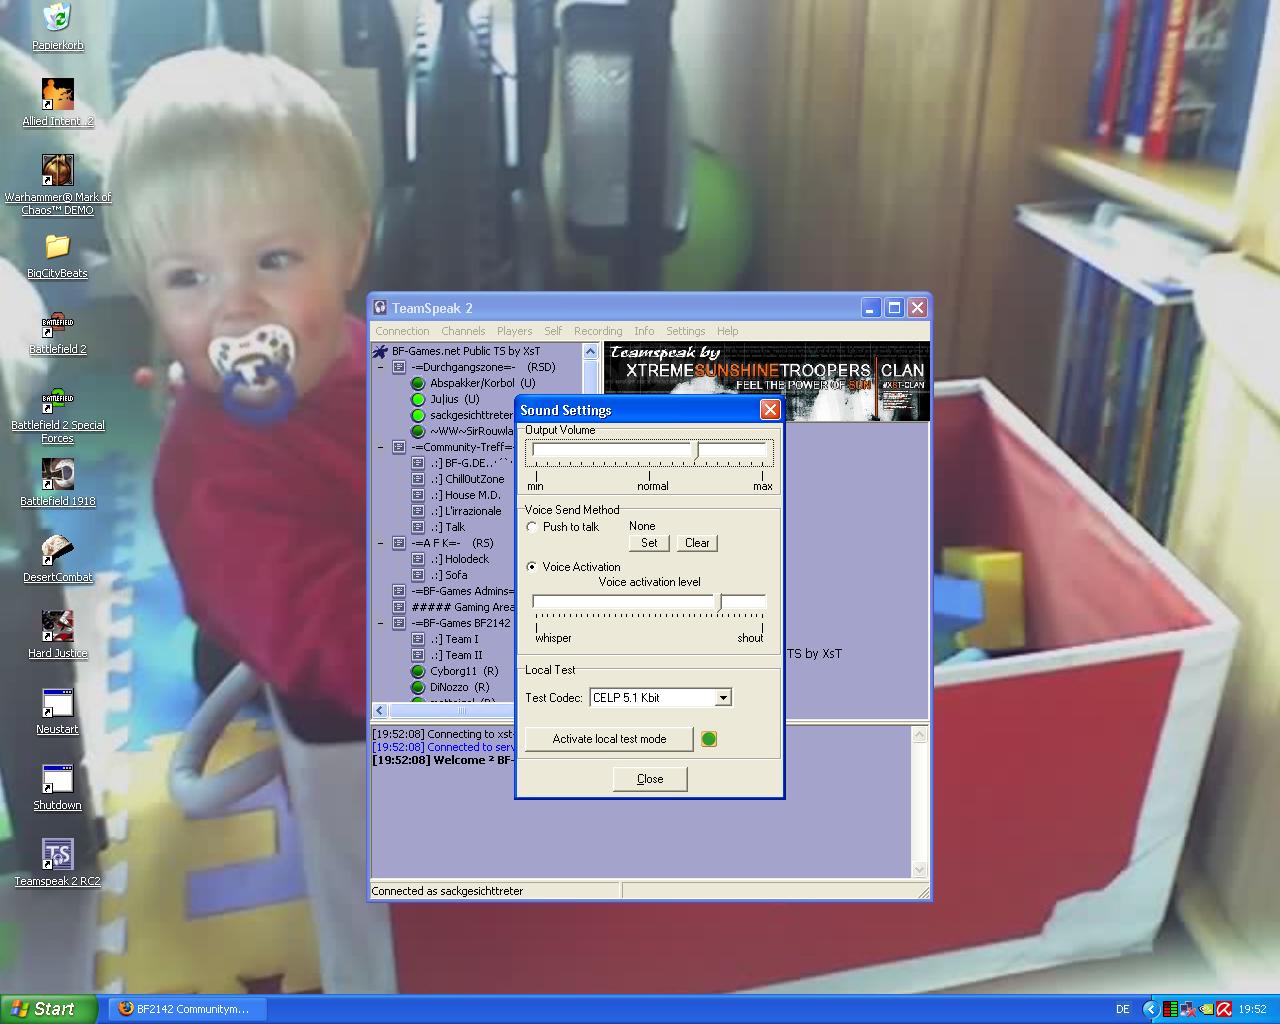Select the Voice Activation radio button
Screen dimensions: 1280x1024
coord(532,567)
